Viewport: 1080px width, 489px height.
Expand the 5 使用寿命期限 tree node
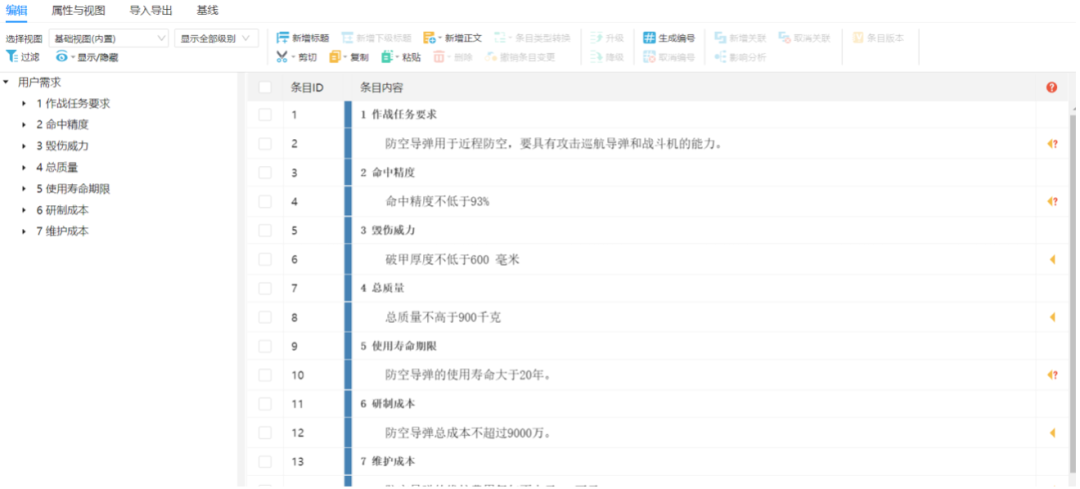[x=24, y=189]
